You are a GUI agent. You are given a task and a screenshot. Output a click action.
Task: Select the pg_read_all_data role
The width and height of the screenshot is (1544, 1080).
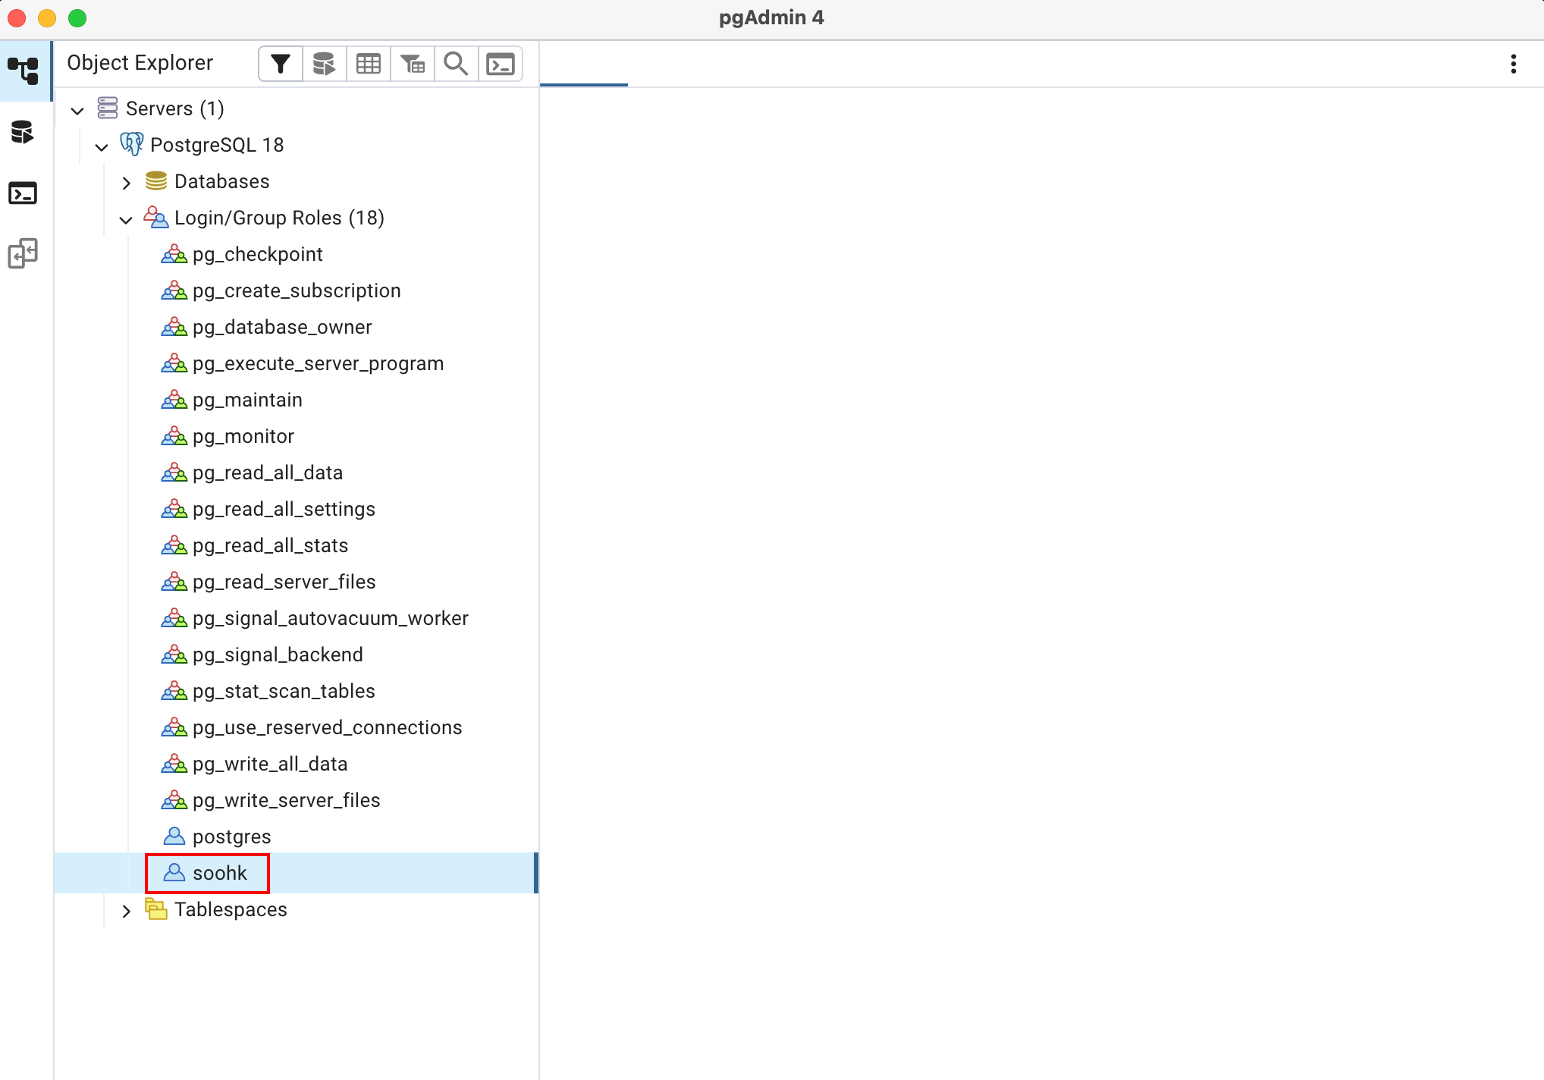tap(267, 472)
